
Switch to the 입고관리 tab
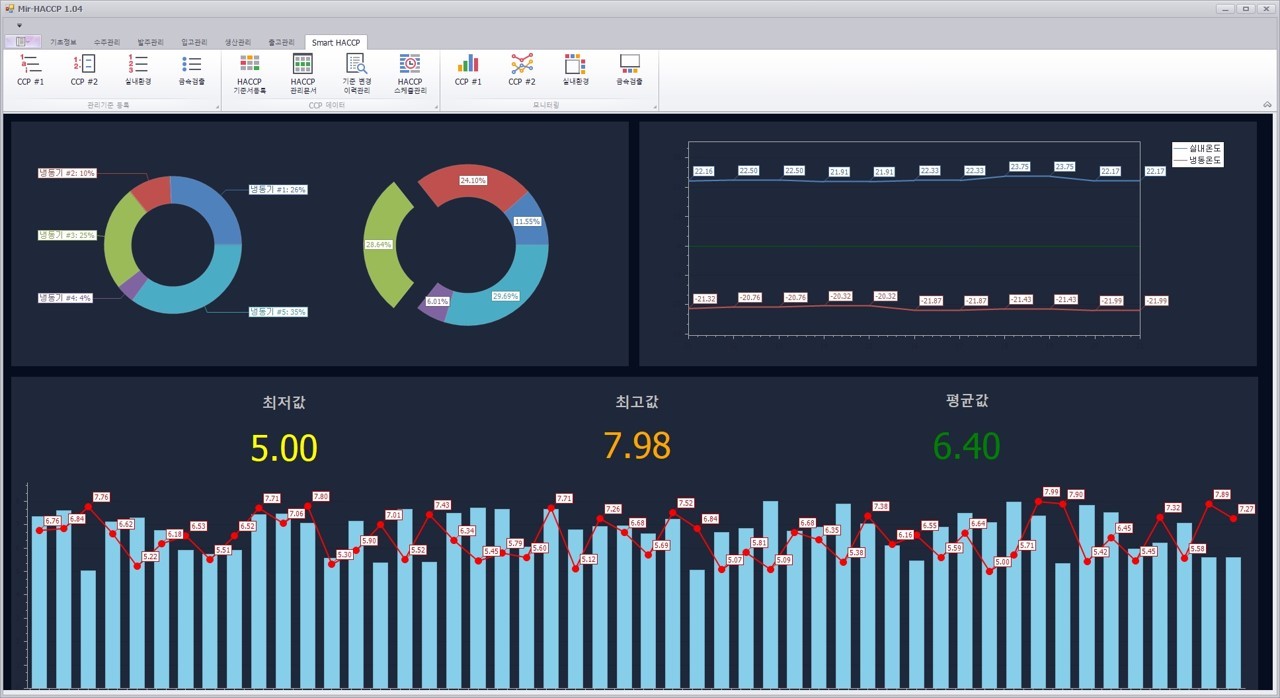click(x=194, y=42)
